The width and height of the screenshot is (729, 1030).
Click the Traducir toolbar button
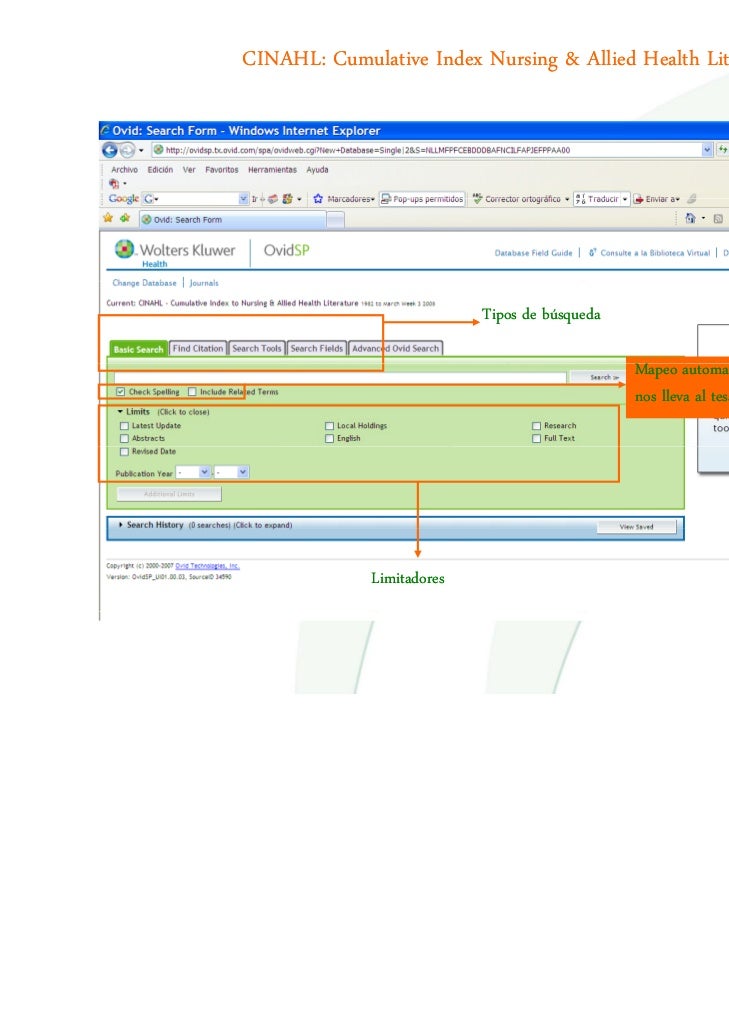(x=597, y=198)
